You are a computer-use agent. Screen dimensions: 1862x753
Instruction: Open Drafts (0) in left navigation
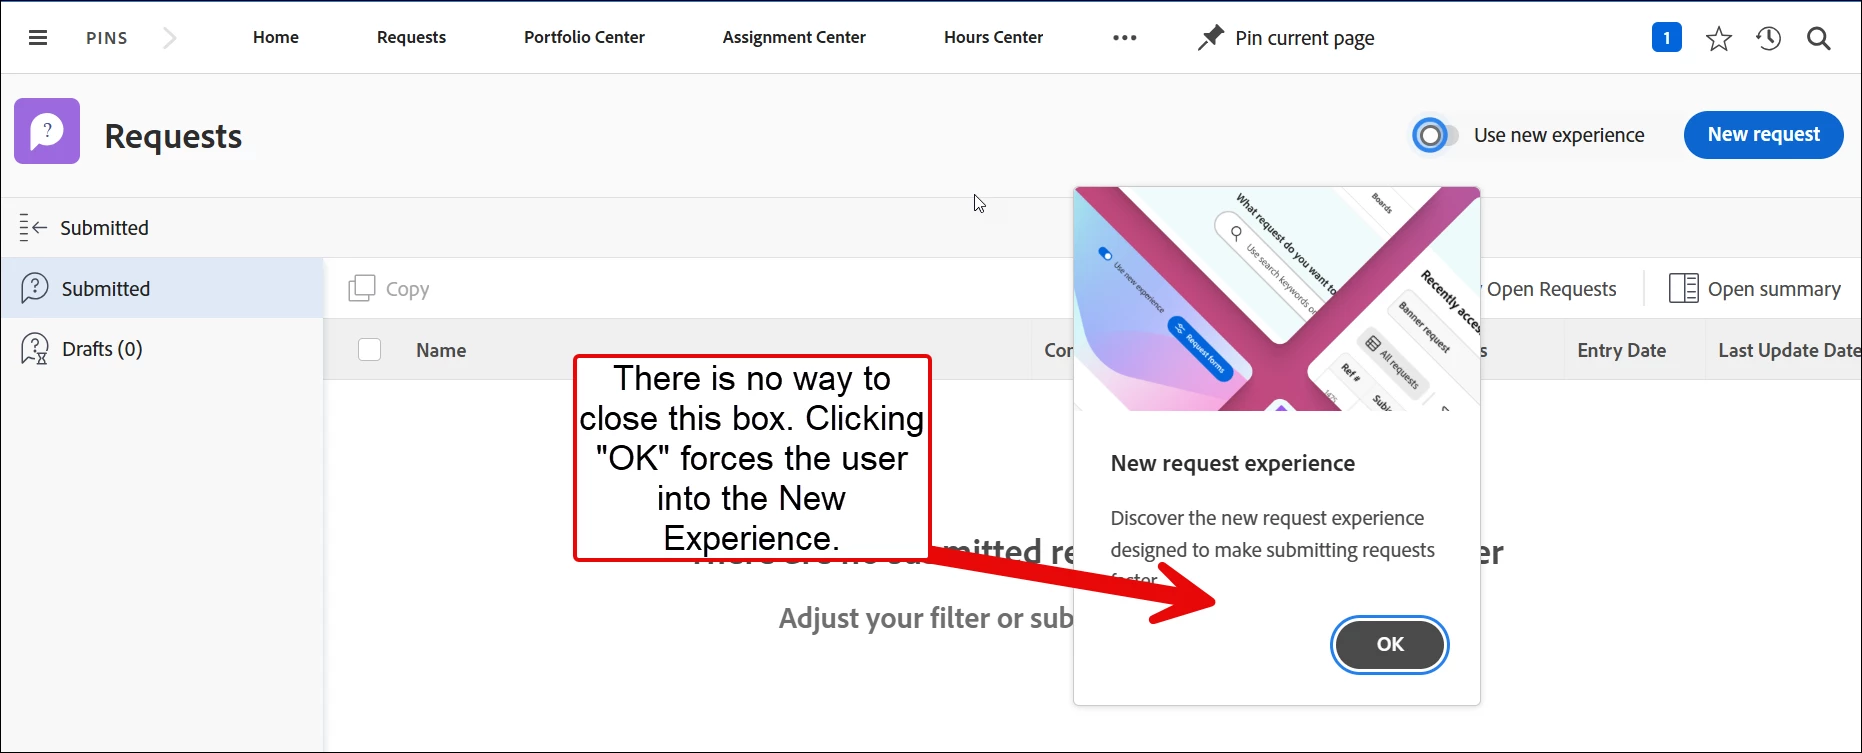(162, 349)
